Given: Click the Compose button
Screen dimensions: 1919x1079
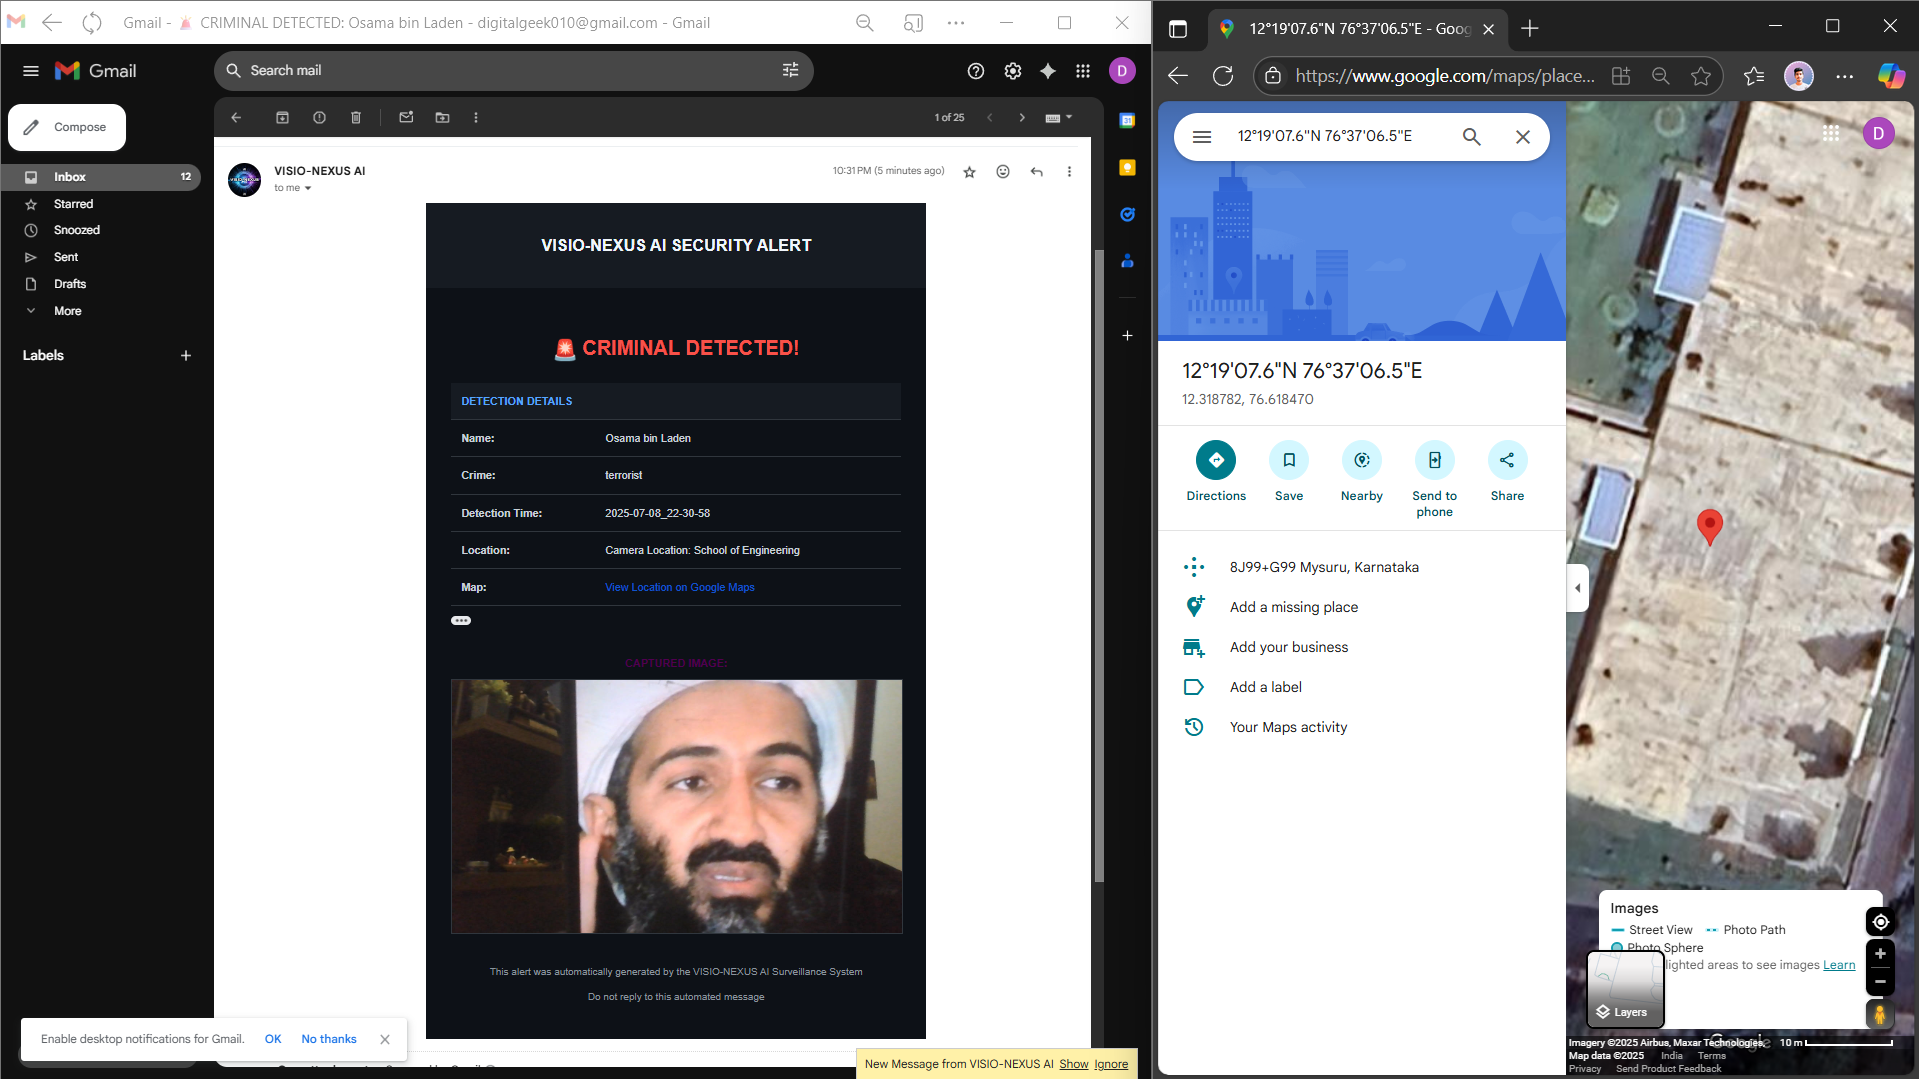Looking at the screenshot, I should [67, 128].
